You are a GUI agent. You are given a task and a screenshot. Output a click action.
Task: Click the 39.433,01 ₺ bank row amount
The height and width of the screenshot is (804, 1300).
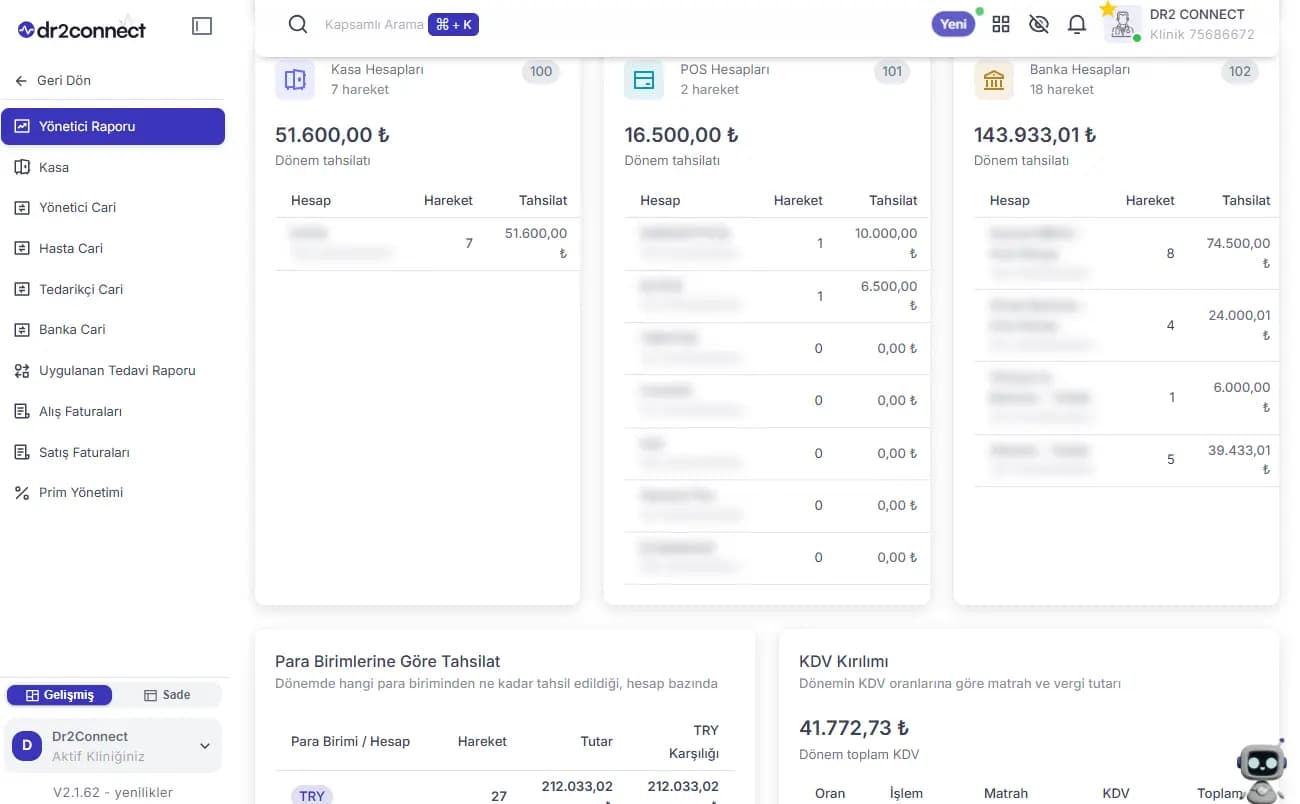point(1238,460)
